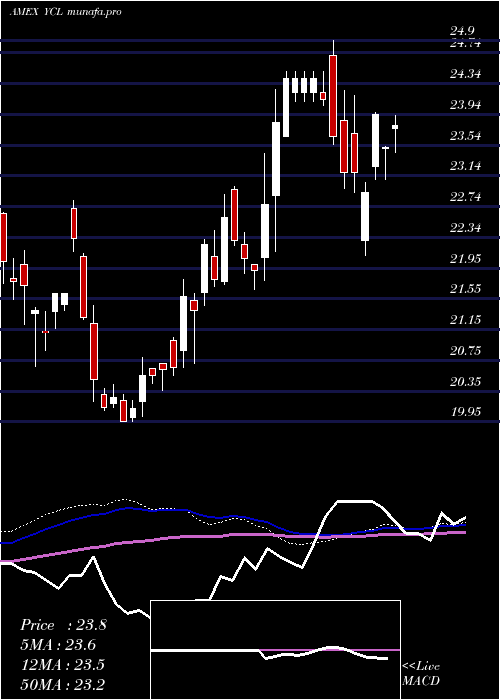Select the 20.35 price axis label
Screen dimensions: 500x700
(466, 382)
